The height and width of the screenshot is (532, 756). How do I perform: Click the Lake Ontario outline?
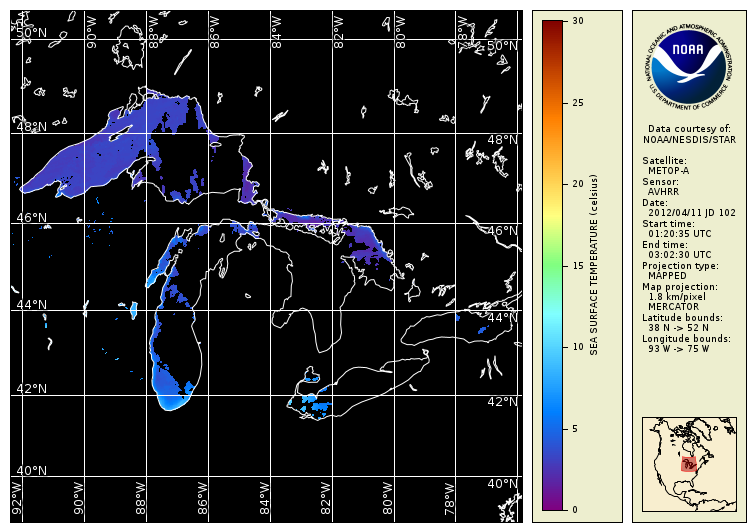(456, 328)
